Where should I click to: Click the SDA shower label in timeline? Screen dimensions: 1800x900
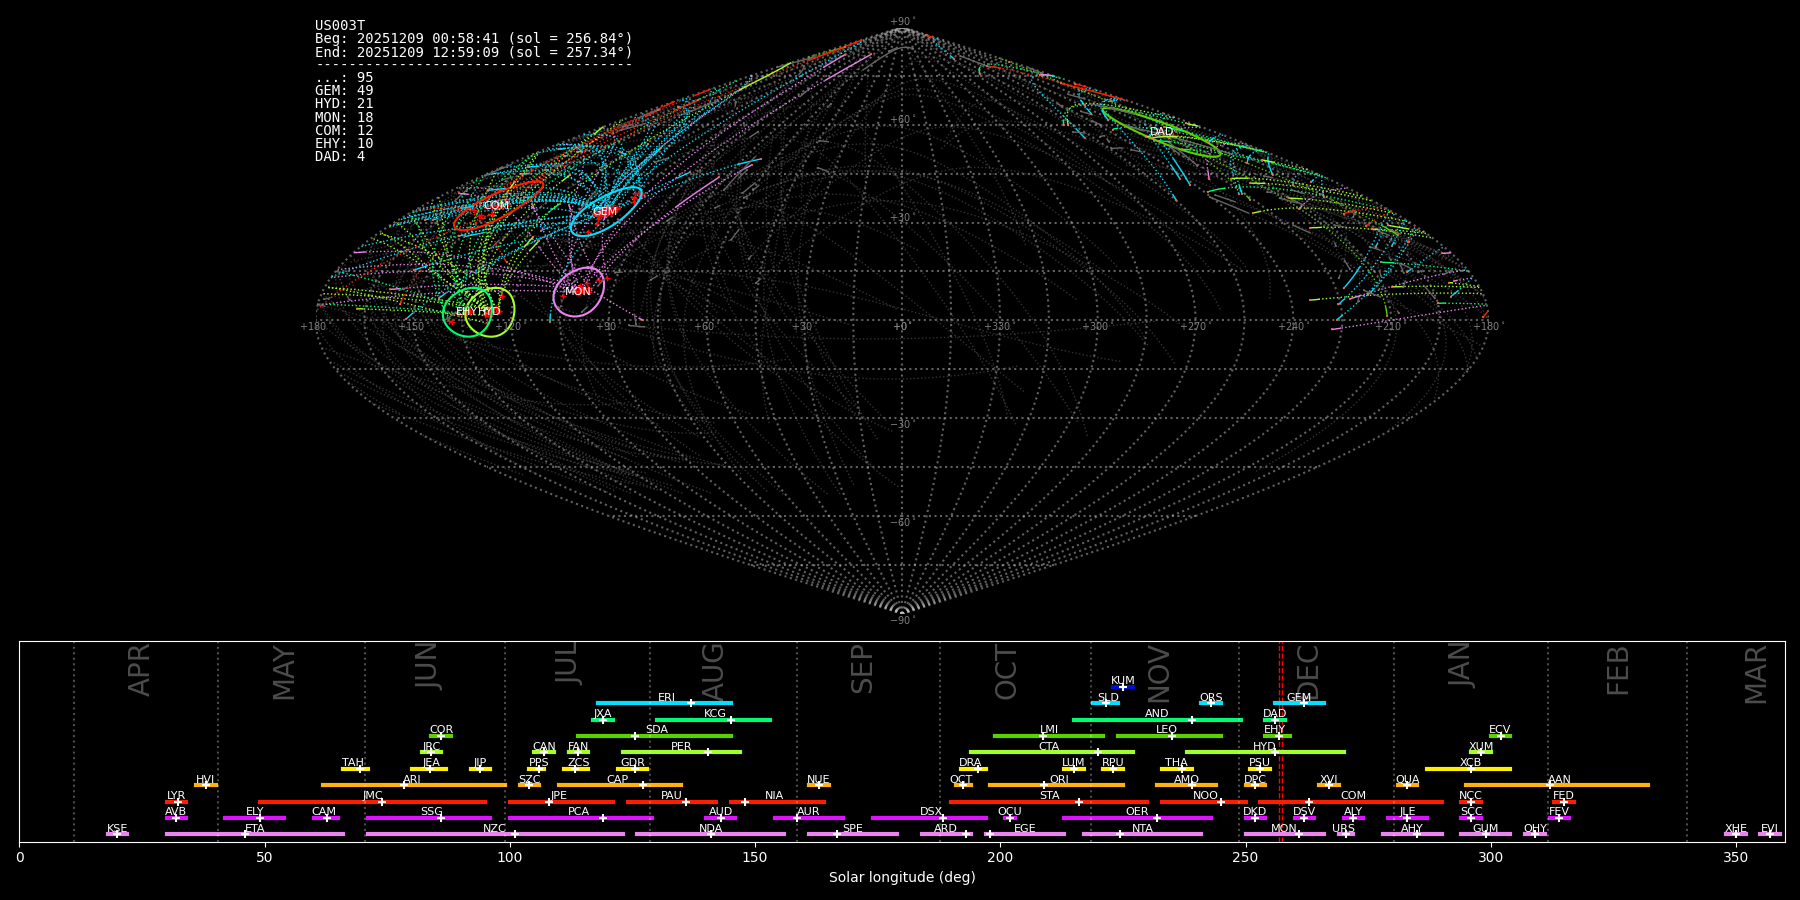coord(657,730)
